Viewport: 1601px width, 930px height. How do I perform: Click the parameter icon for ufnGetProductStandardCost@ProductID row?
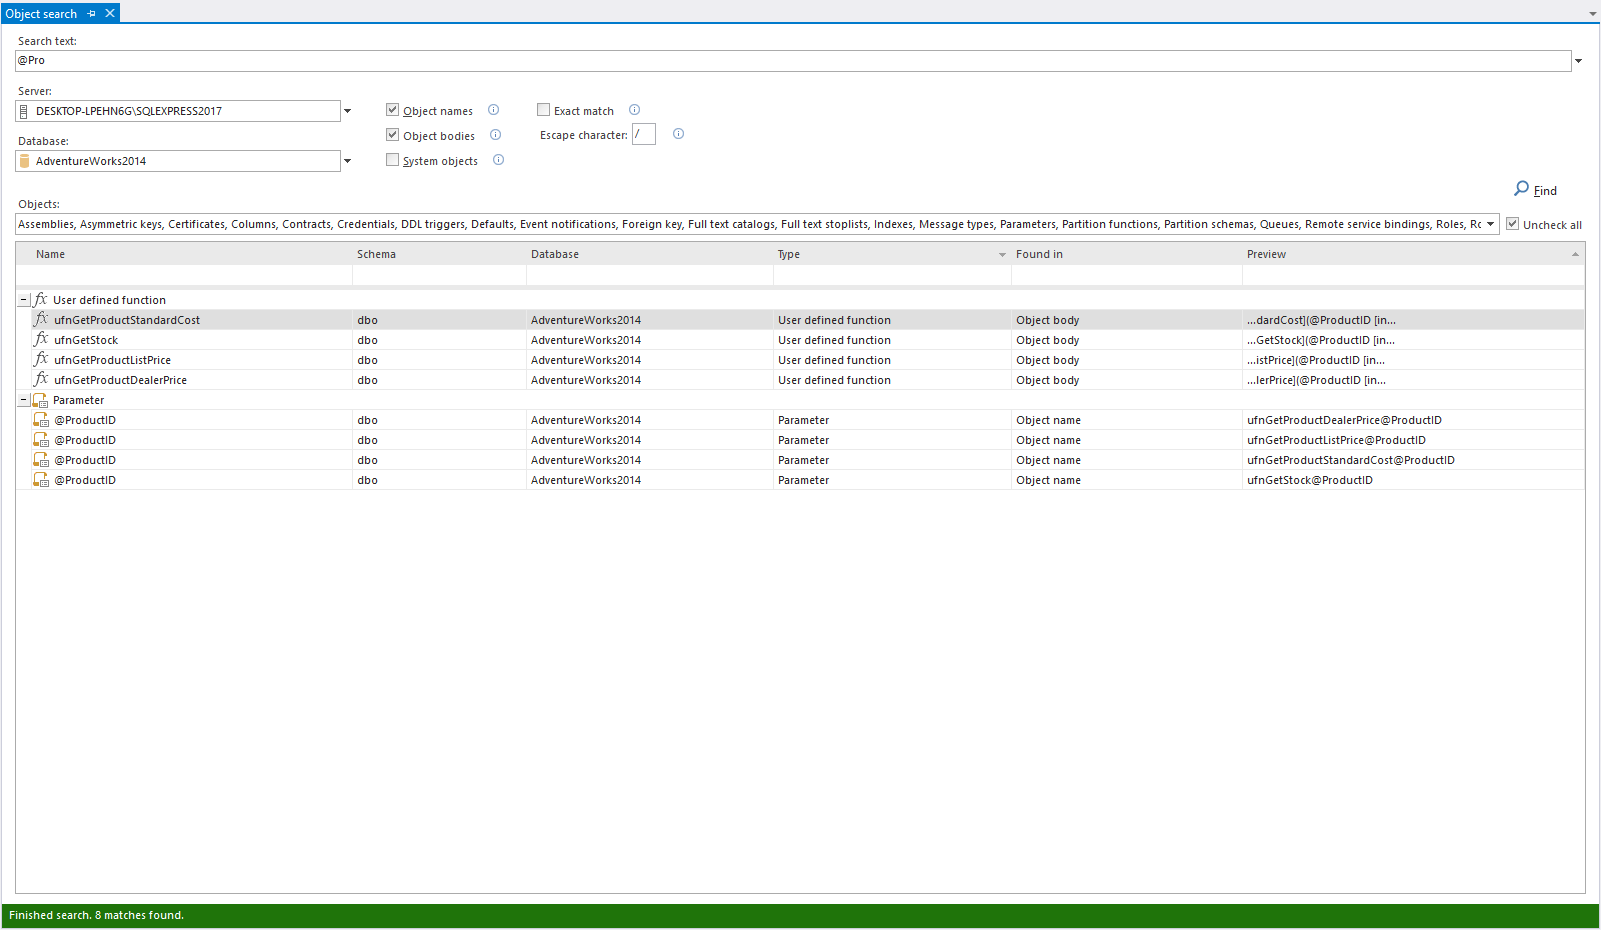coord(41,460)
